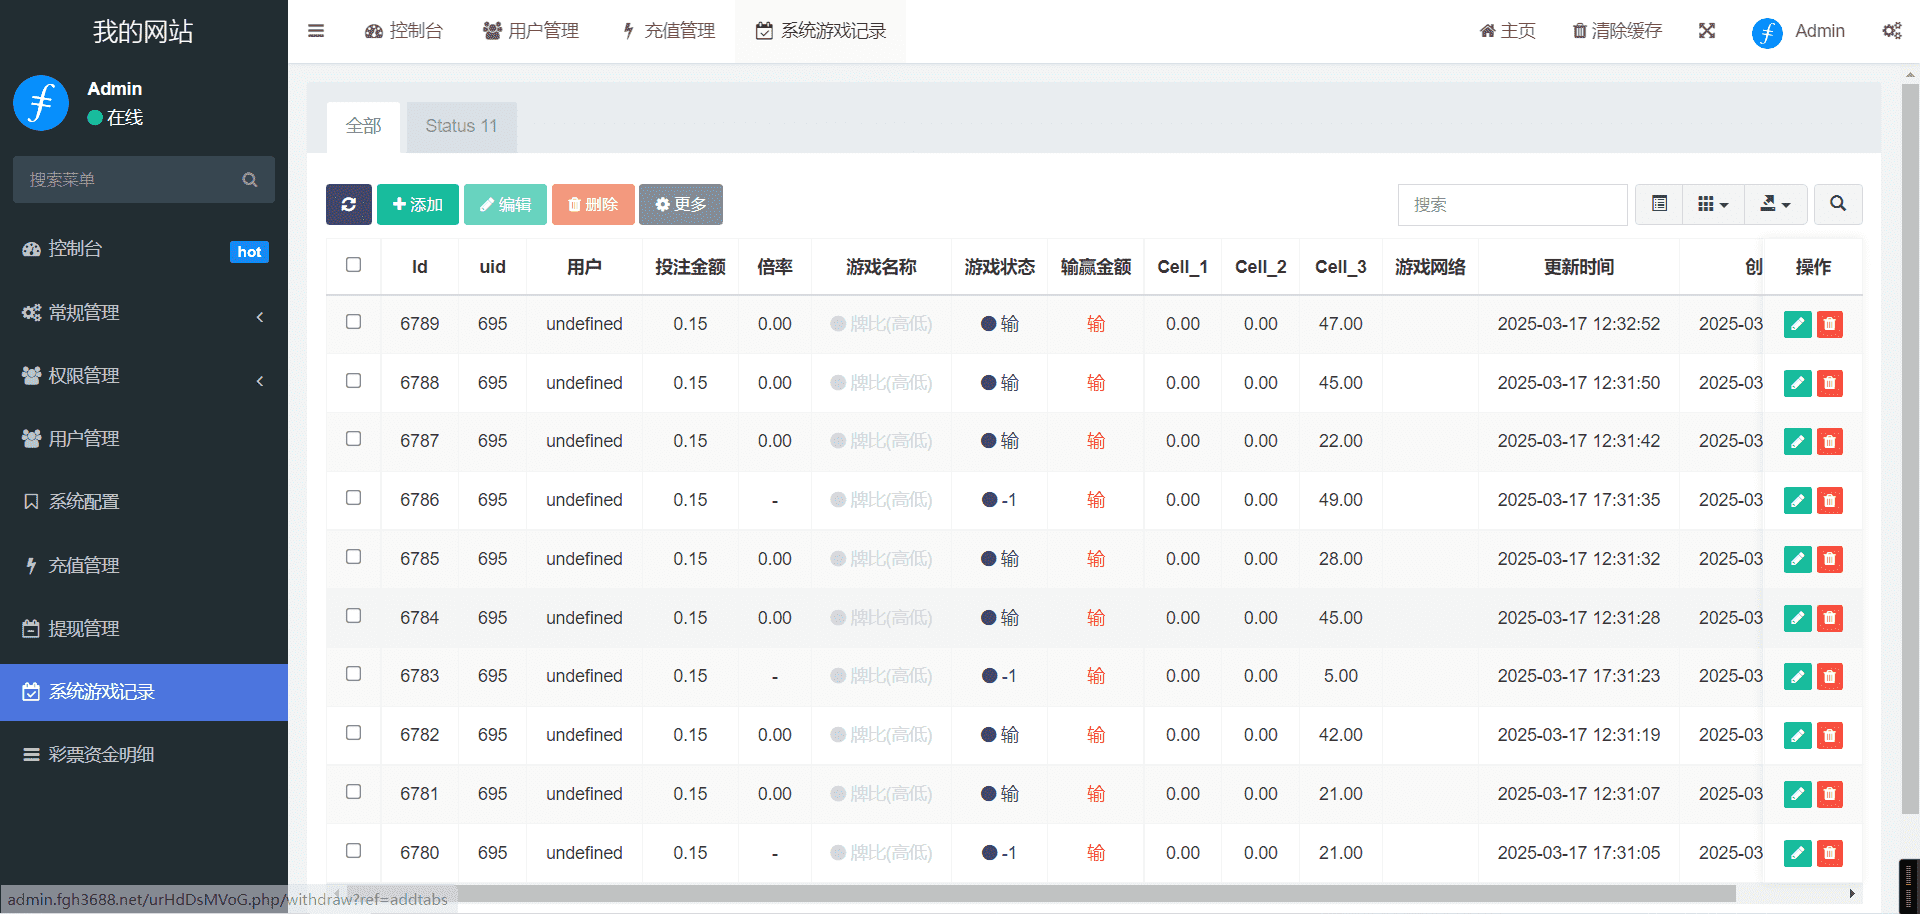Open the settings gears icon at top right
1920x914 pixels.
(1891, 31)
